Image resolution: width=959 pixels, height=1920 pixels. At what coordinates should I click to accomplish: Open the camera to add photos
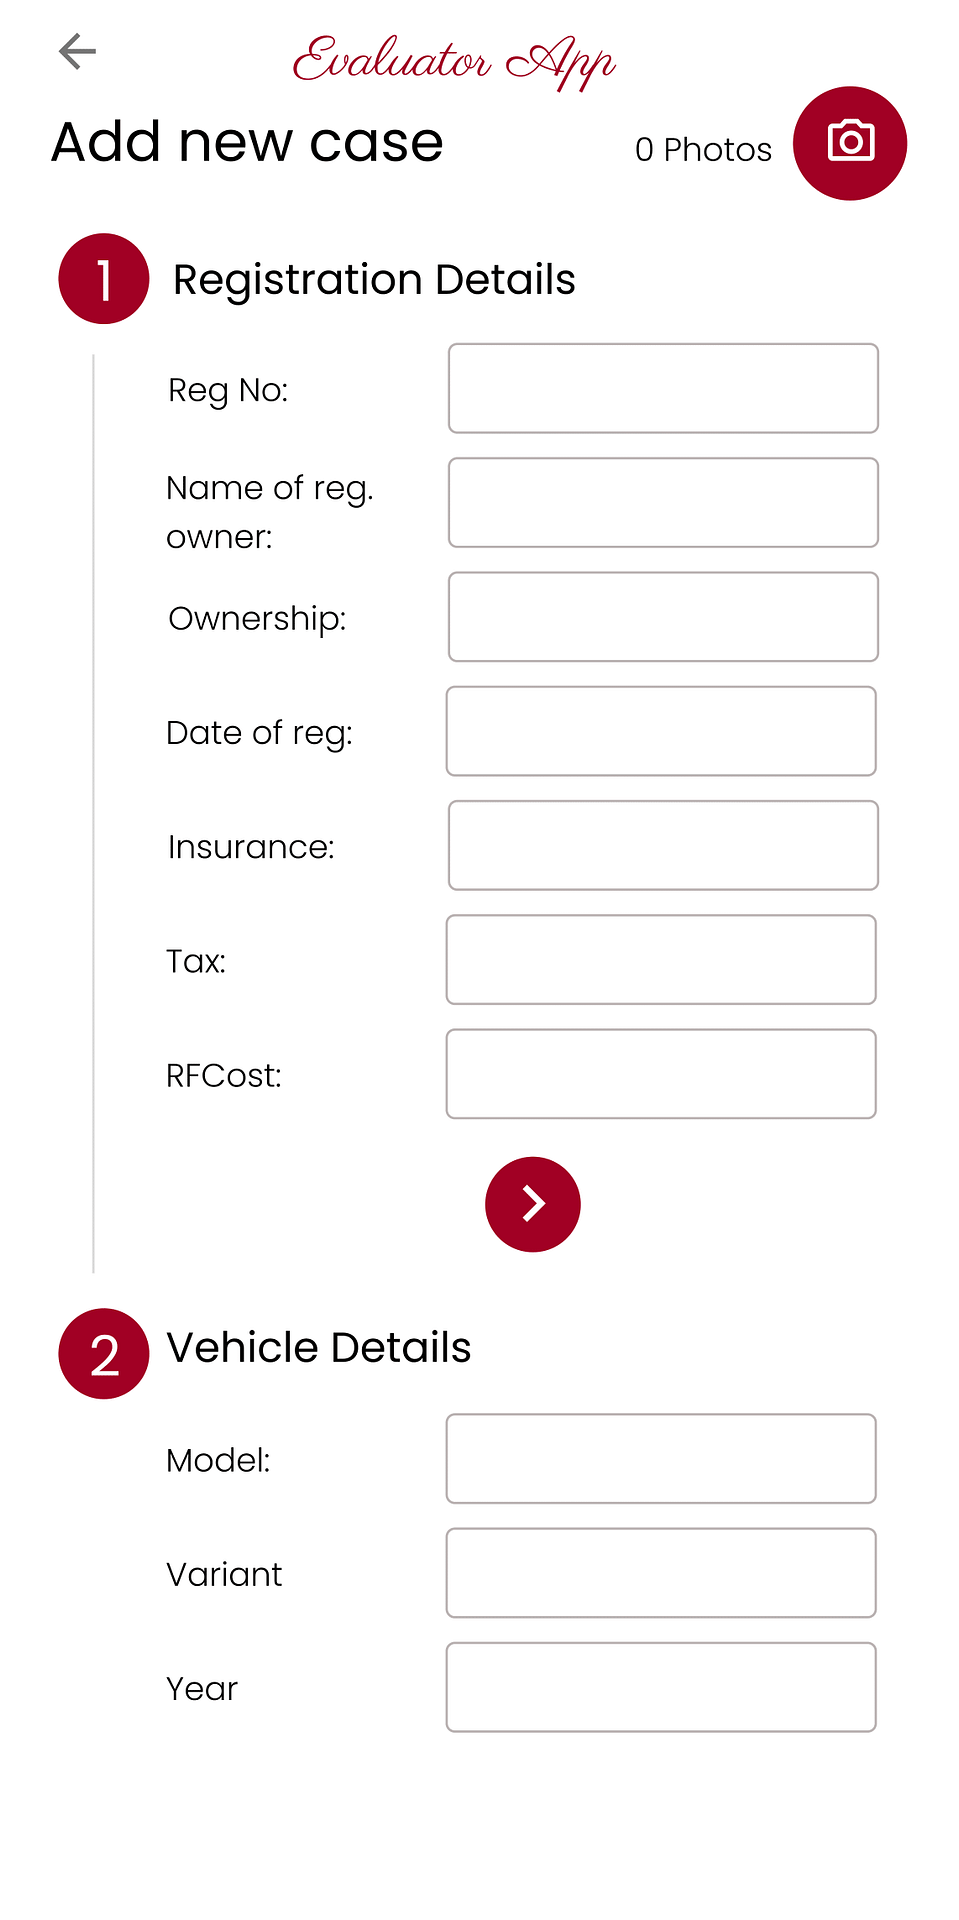(x=850, y=143)
